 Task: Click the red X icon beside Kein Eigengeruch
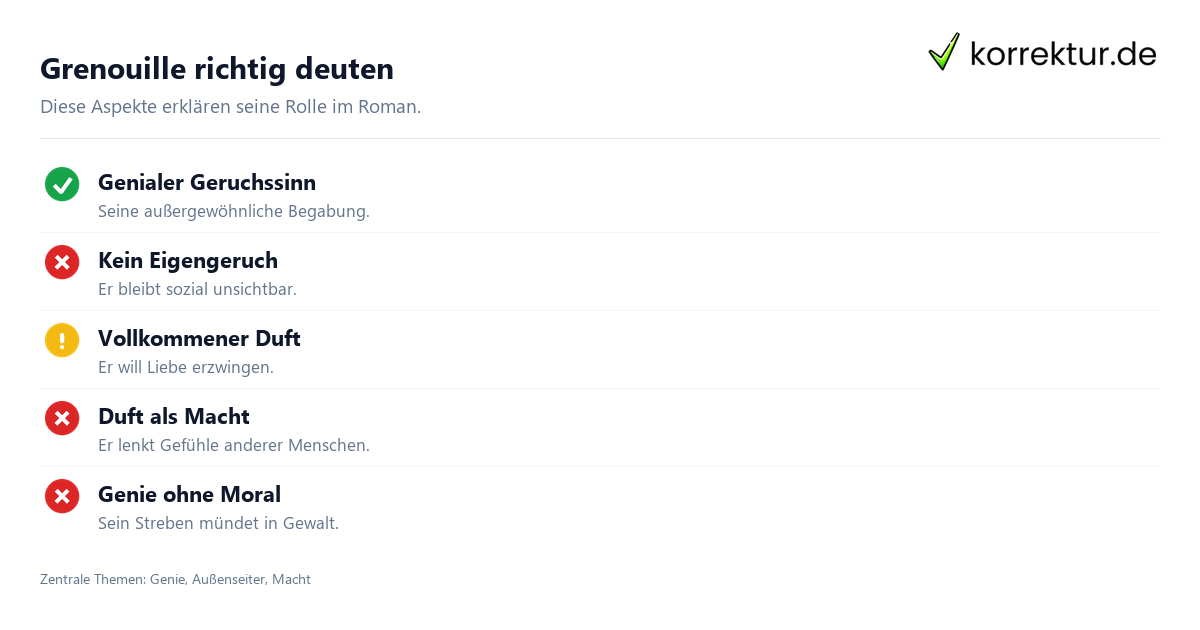point(62,262)
